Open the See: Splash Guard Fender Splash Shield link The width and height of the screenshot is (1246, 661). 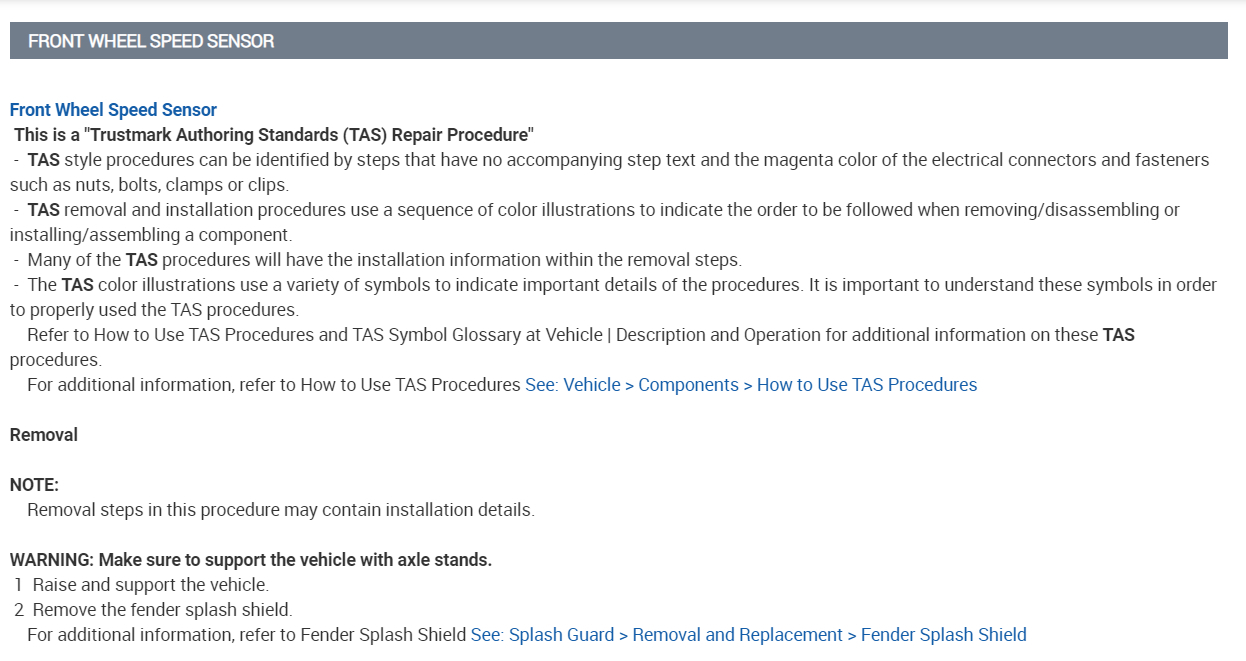748,635
